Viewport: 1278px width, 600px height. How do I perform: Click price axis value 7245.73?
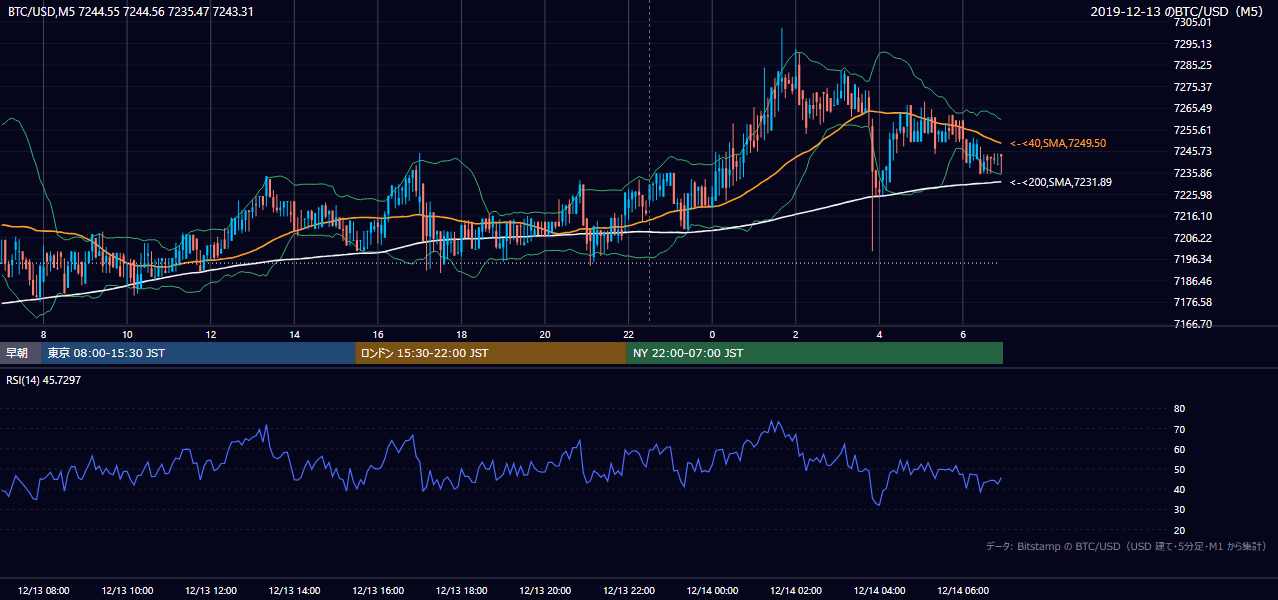(1192, 151)
